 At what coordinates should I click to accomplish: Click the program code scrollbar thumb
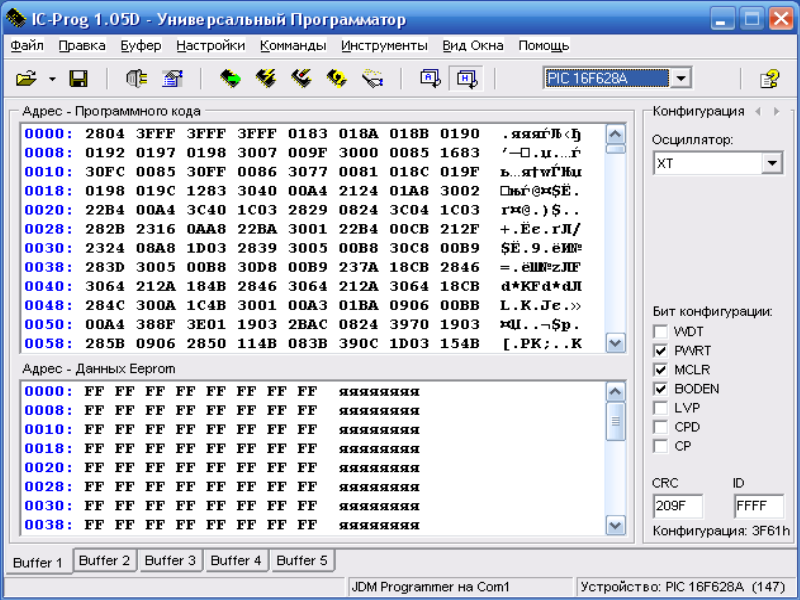click(615, 149)
